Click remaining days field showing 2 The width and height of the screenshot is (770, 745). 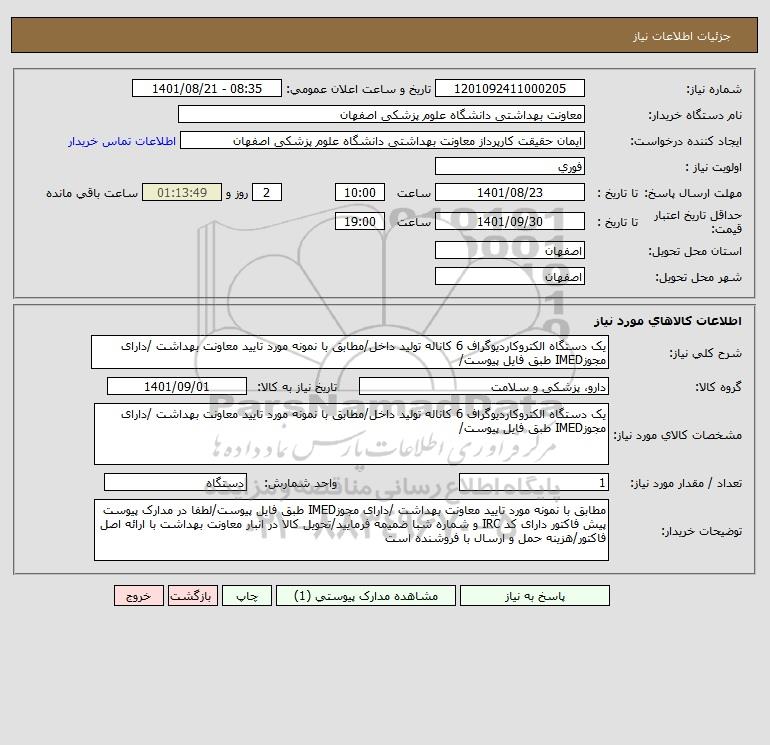pyautogui.click(x=267, y=193)
